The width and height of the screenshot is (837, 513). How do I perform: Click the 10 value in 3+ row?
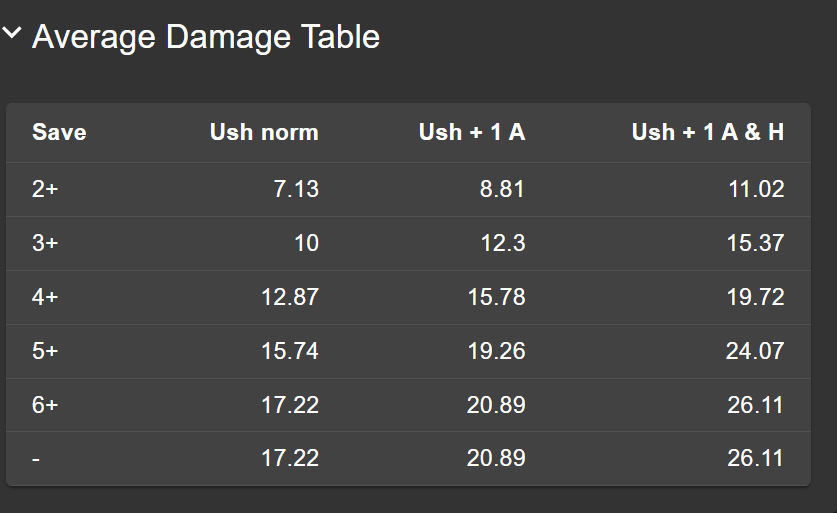pos(306,243)
